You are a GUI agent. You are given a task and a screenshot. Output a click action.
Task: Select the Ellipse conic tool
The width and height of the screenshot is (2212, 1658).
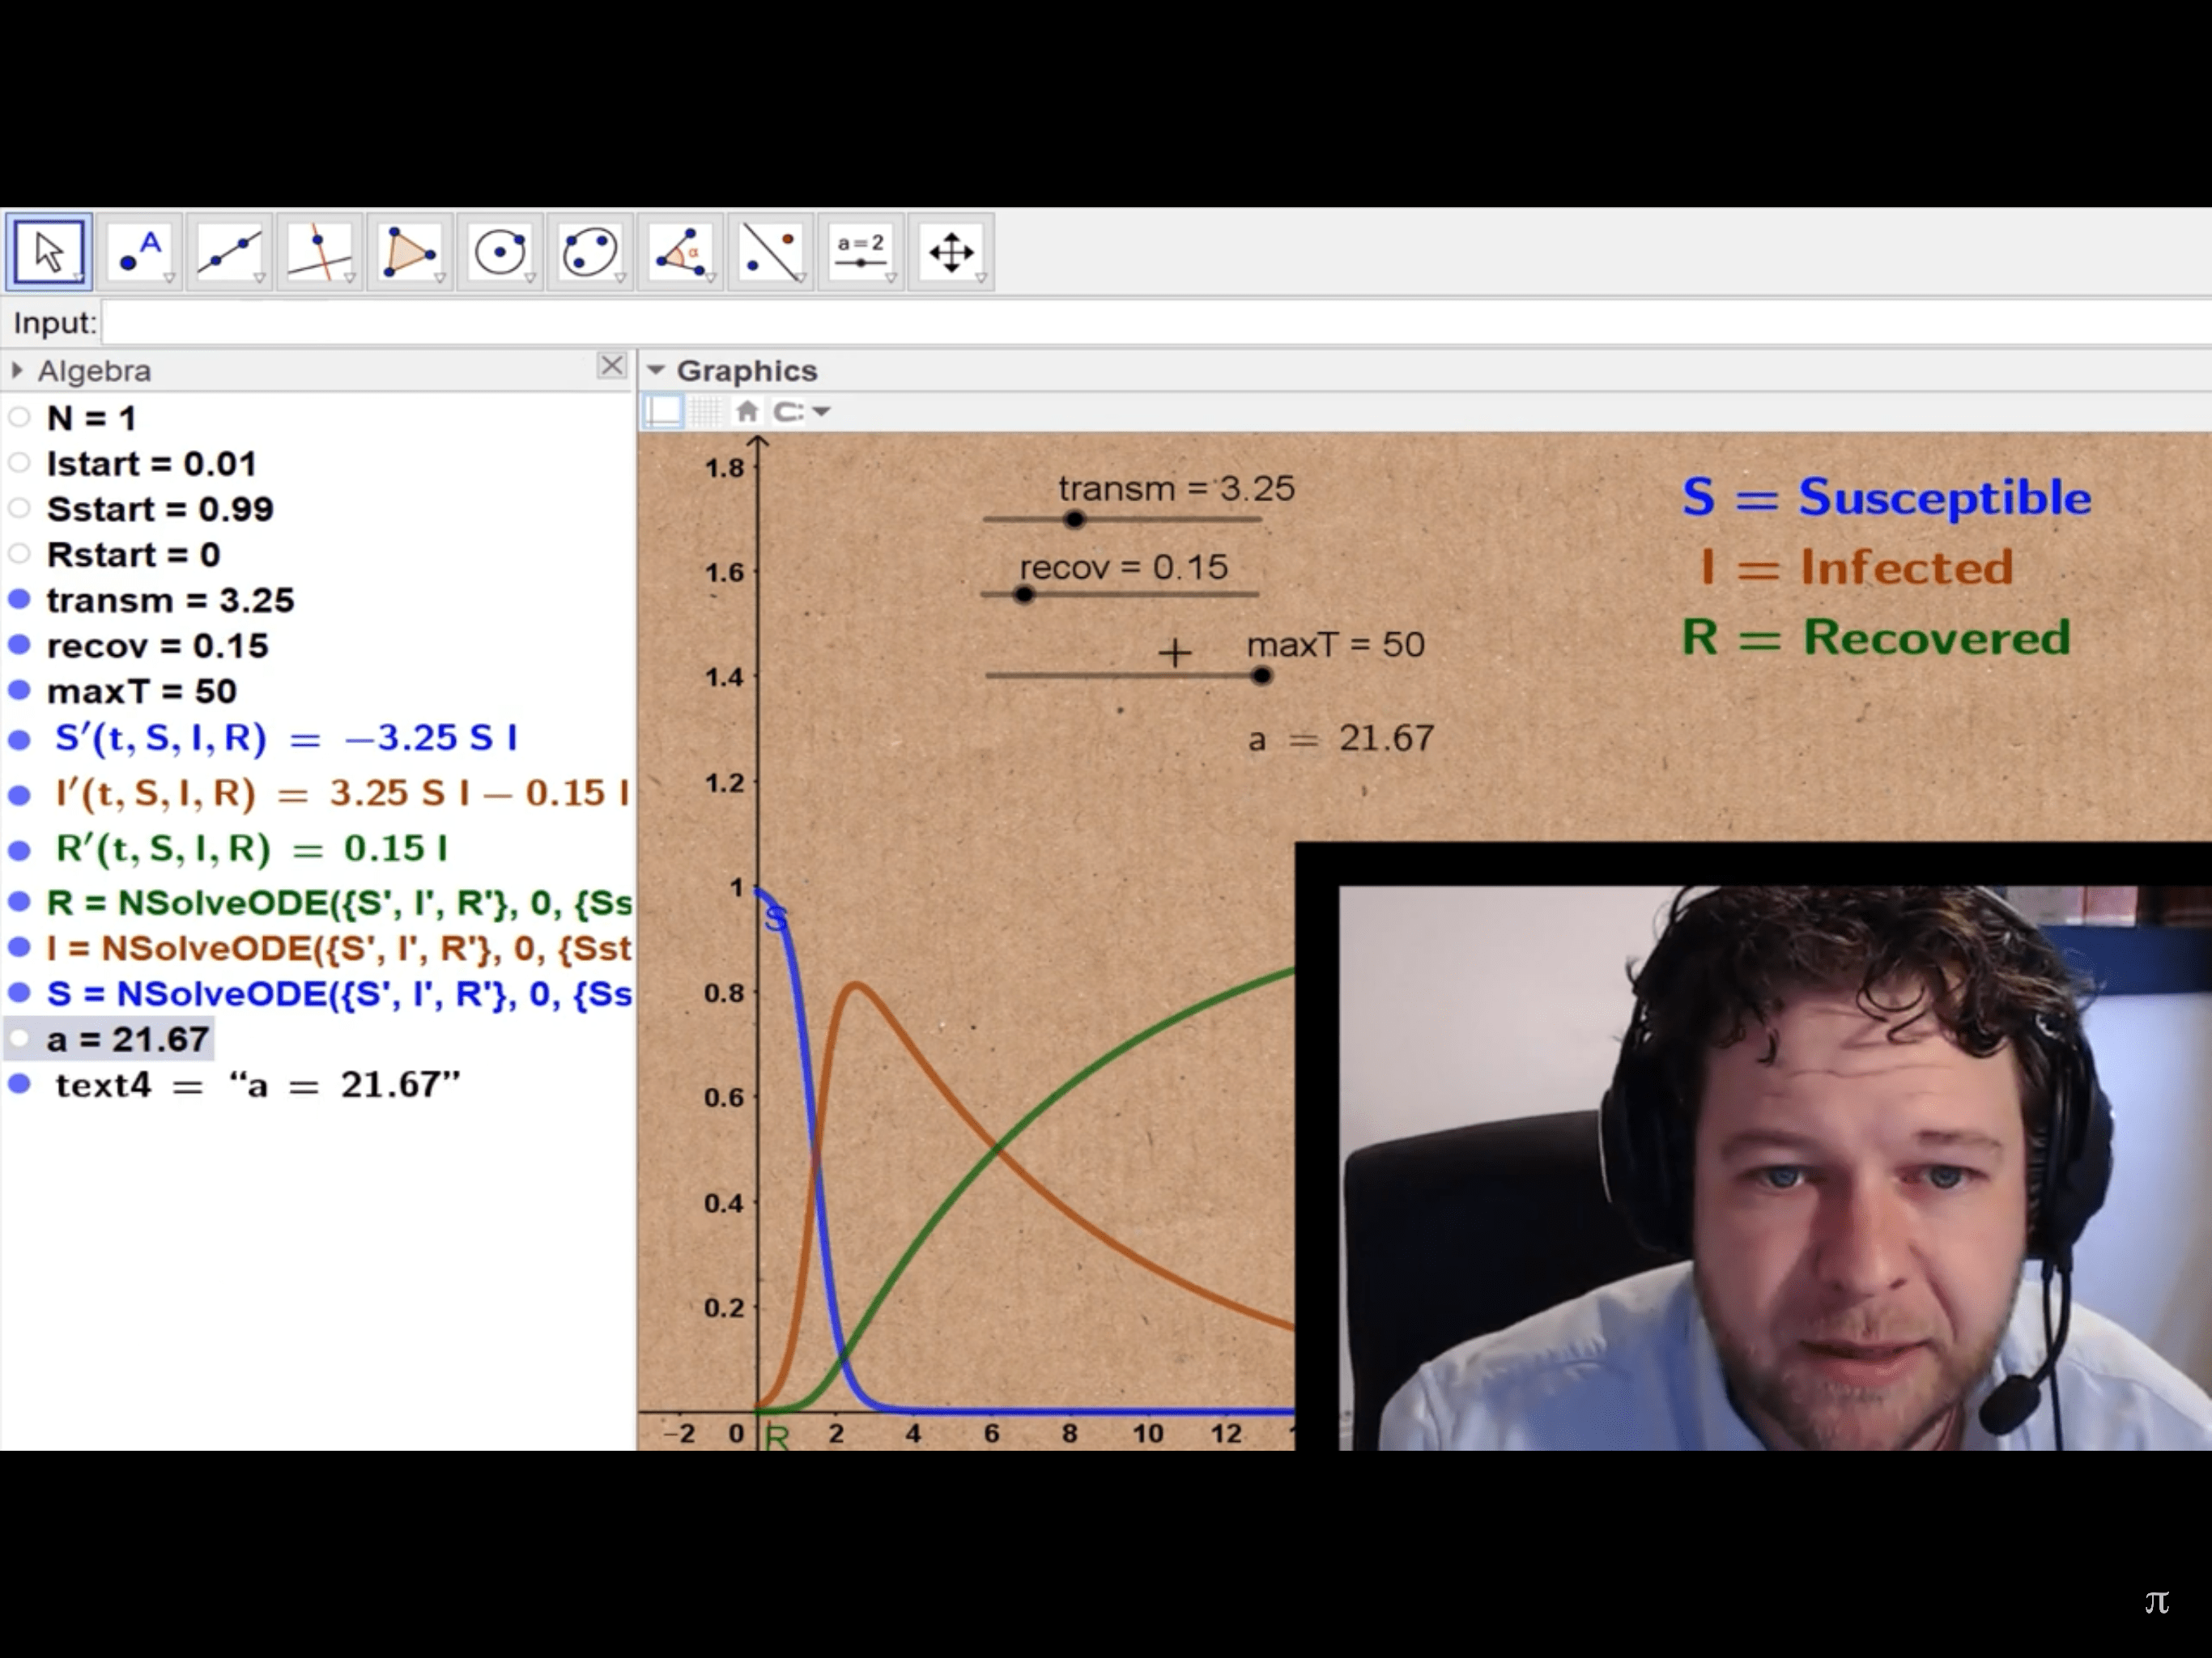(x=589, y=252)
